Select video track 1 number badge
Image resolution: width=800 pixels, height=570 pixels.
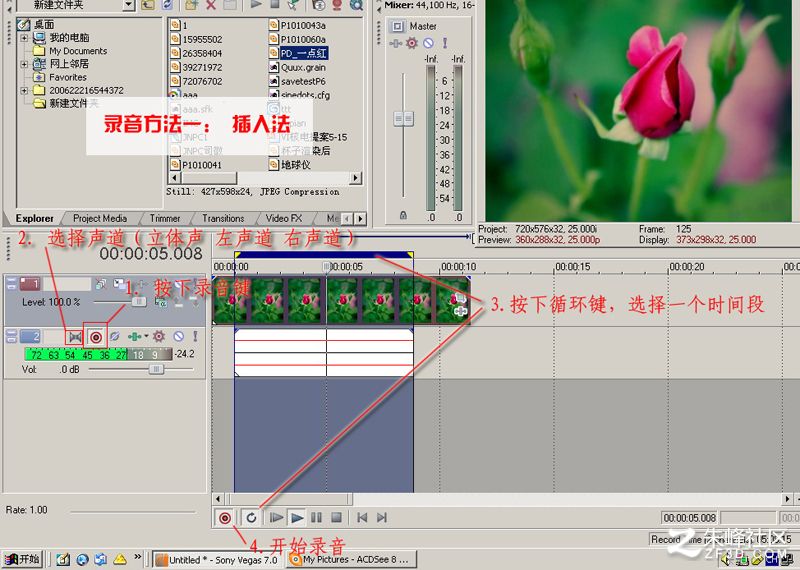pyautogui.click(x=30, y=284)
